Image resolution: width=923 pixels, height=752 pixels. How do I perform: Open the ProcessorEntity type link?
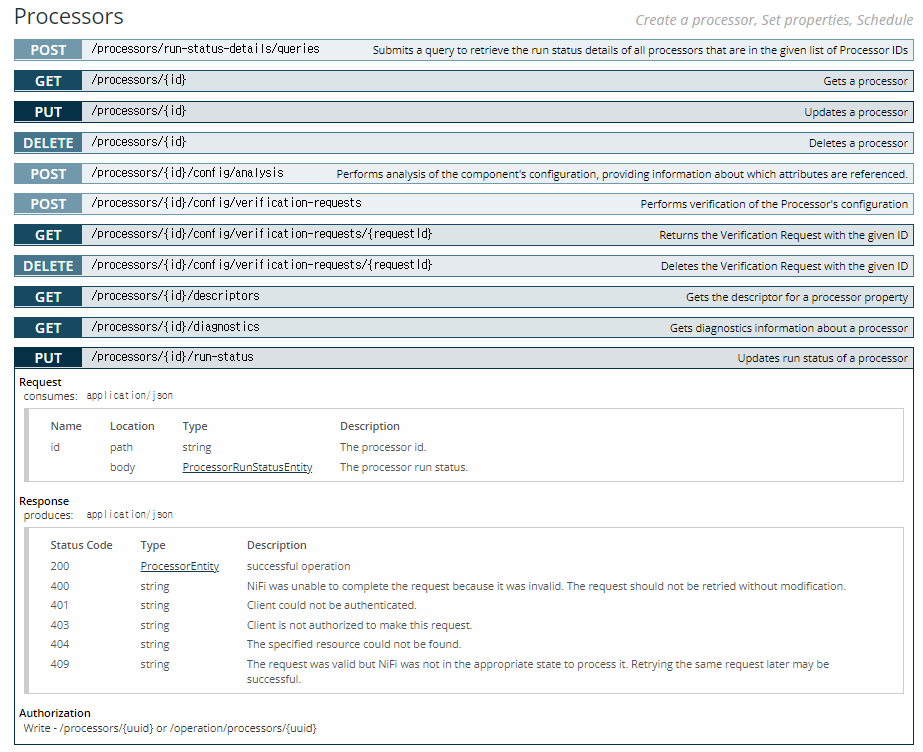pyautogui.click(x=180, y=566)
